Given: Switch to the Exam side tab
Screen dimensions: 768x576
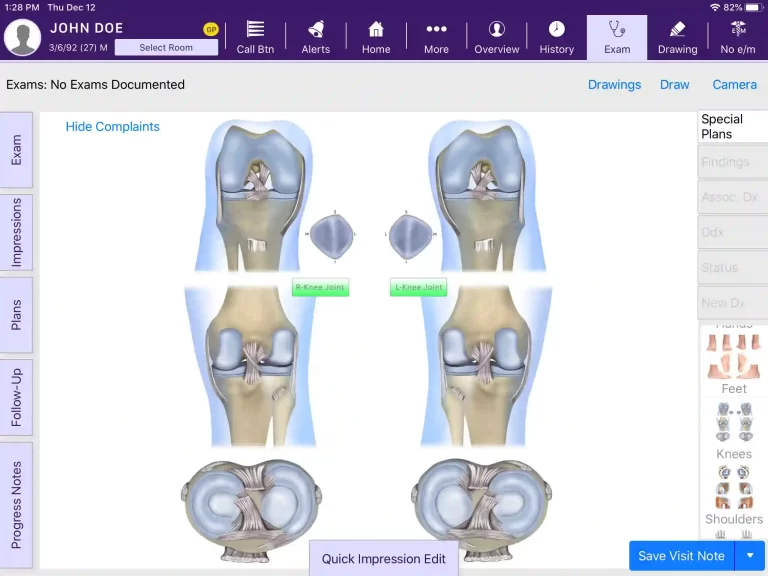Looking at the screenshot, I should [16, 150].
